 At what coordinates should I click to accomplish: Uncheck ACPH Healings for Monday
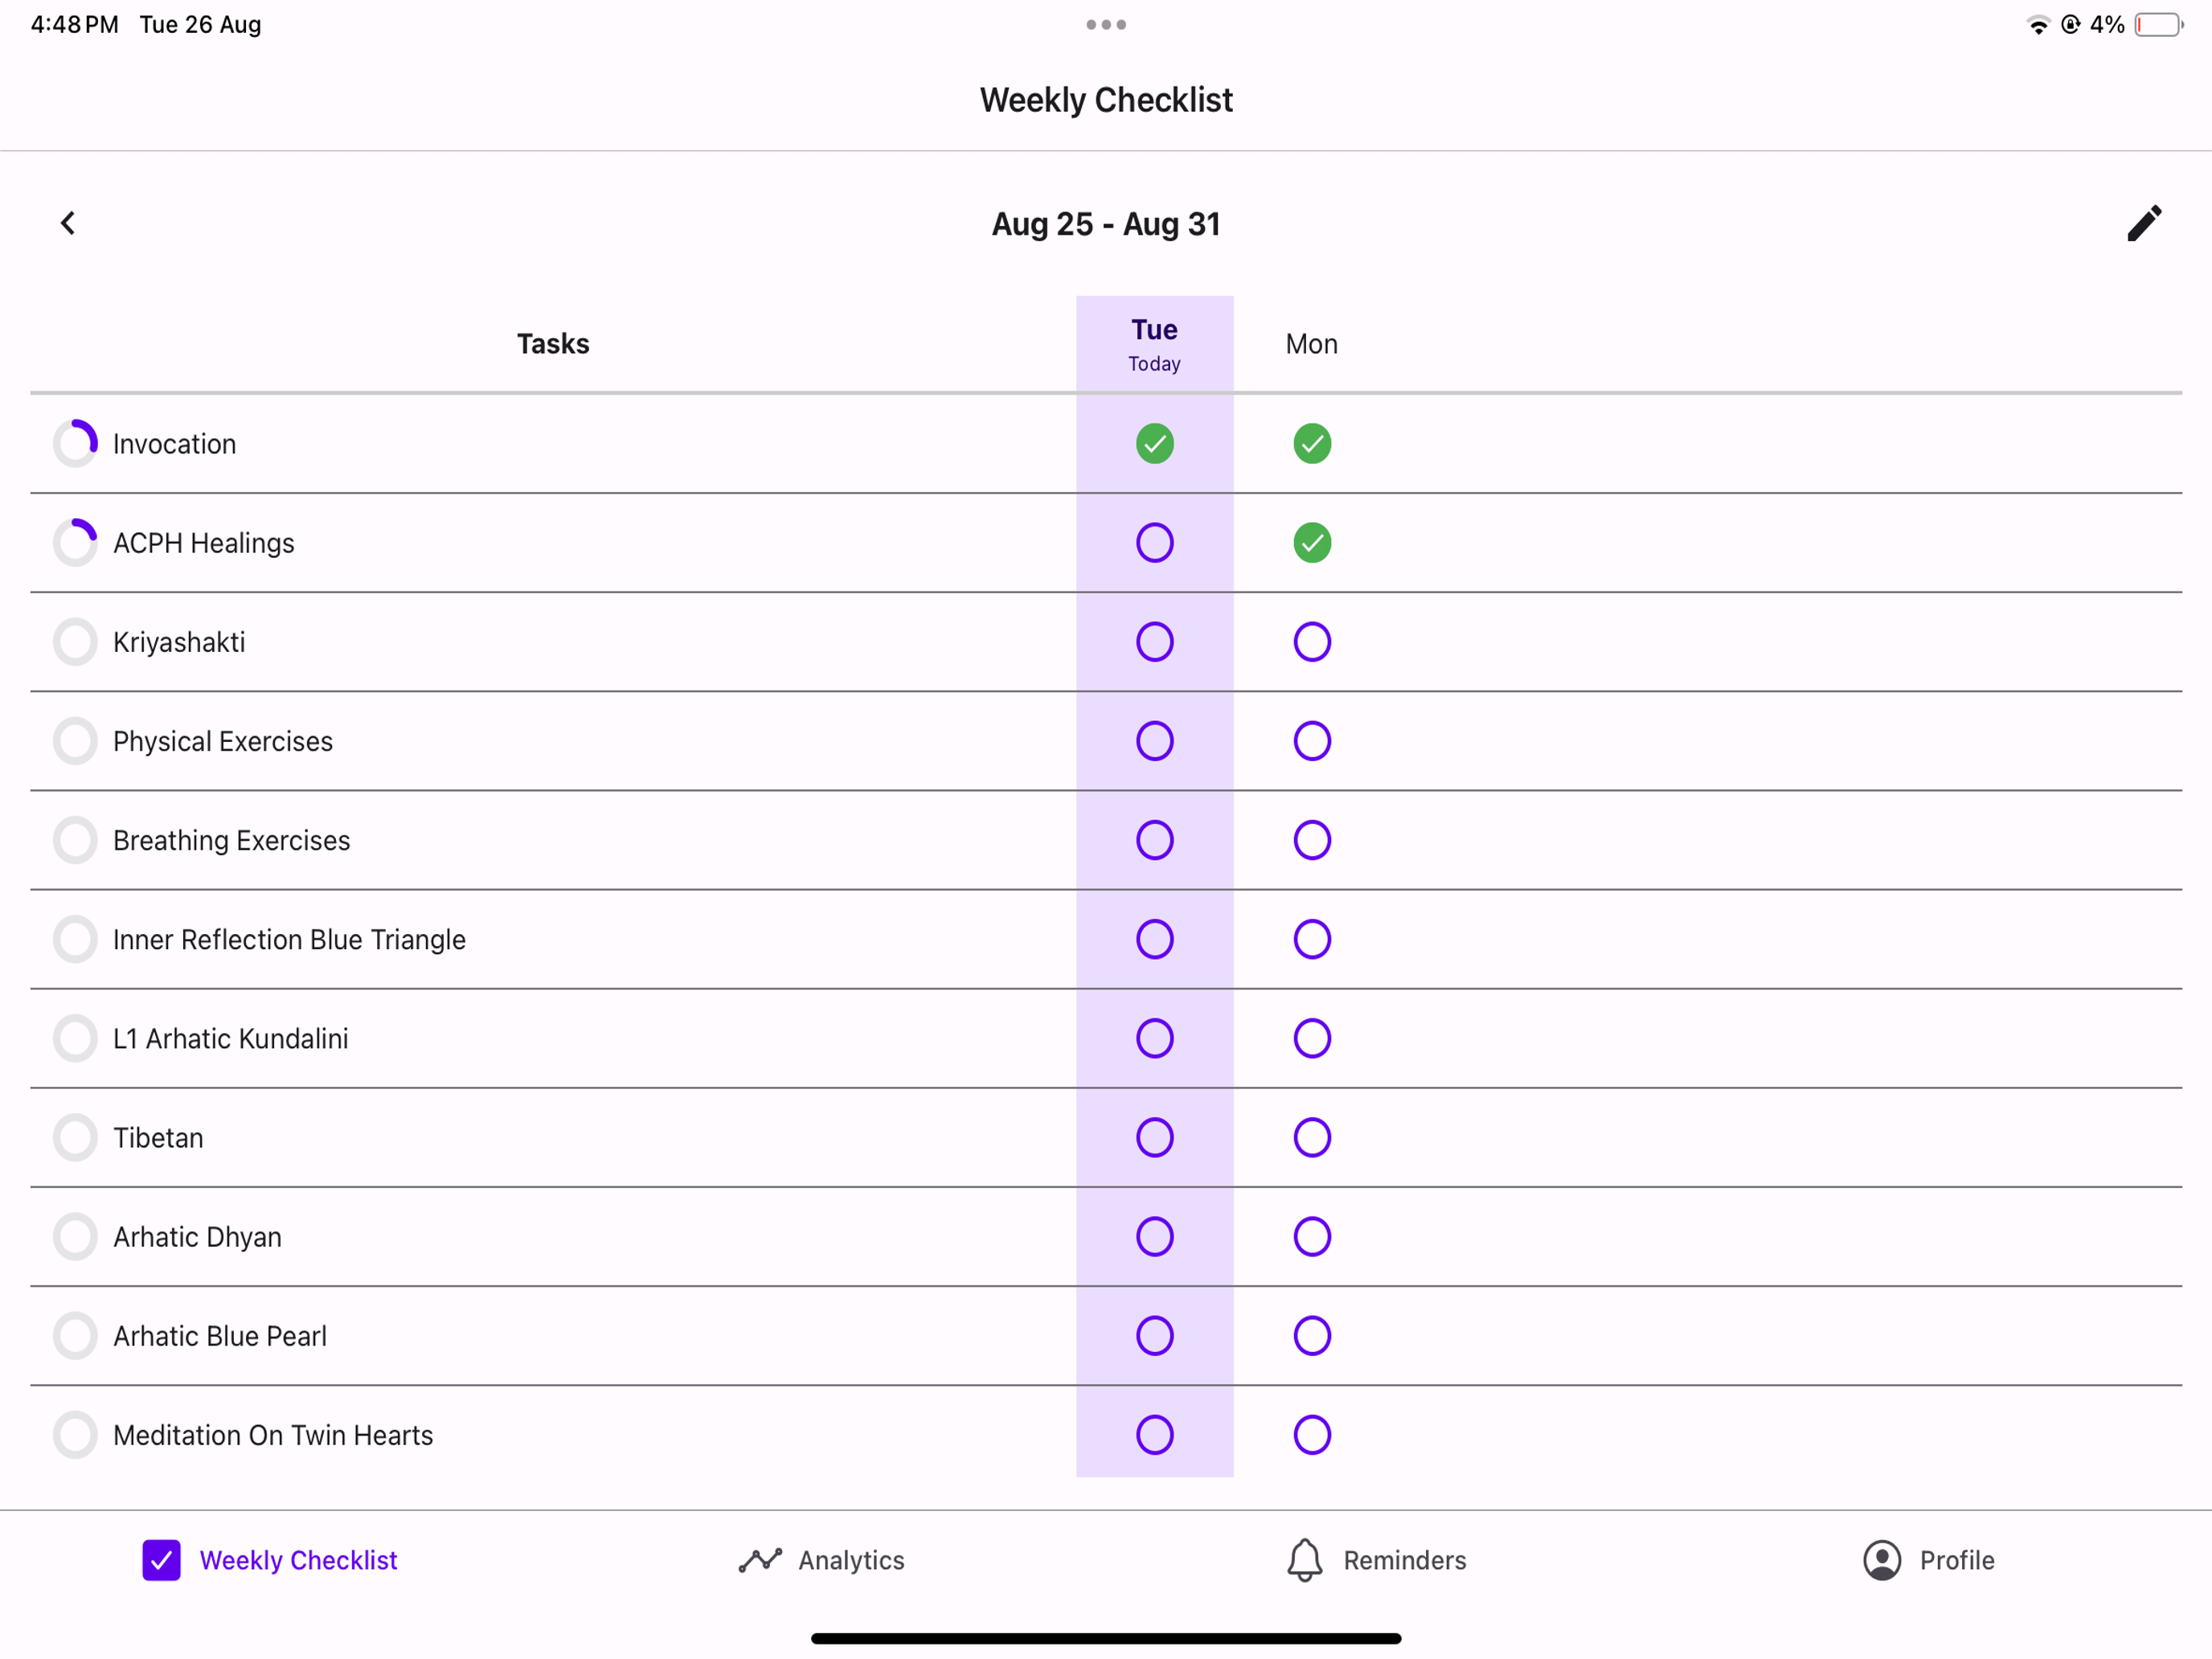(x=1312, y=543)
